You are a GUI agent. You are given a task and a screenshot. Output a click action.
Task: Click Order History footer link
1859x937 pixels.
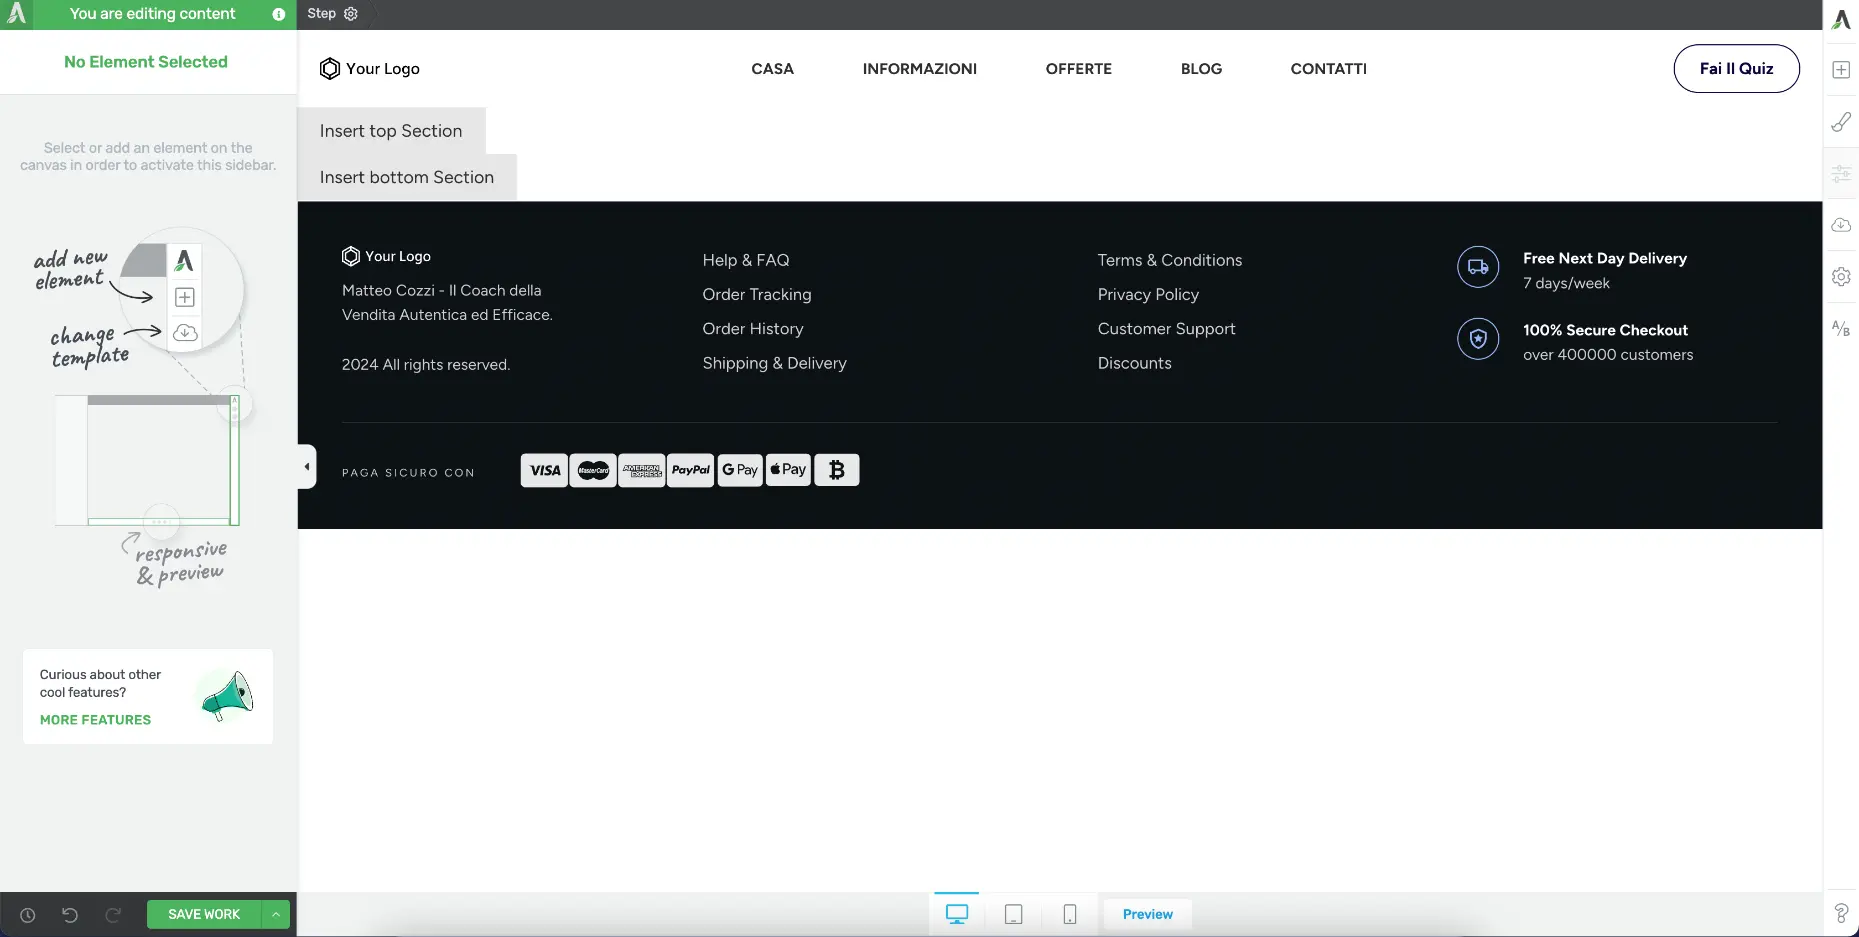click(753, 329)
